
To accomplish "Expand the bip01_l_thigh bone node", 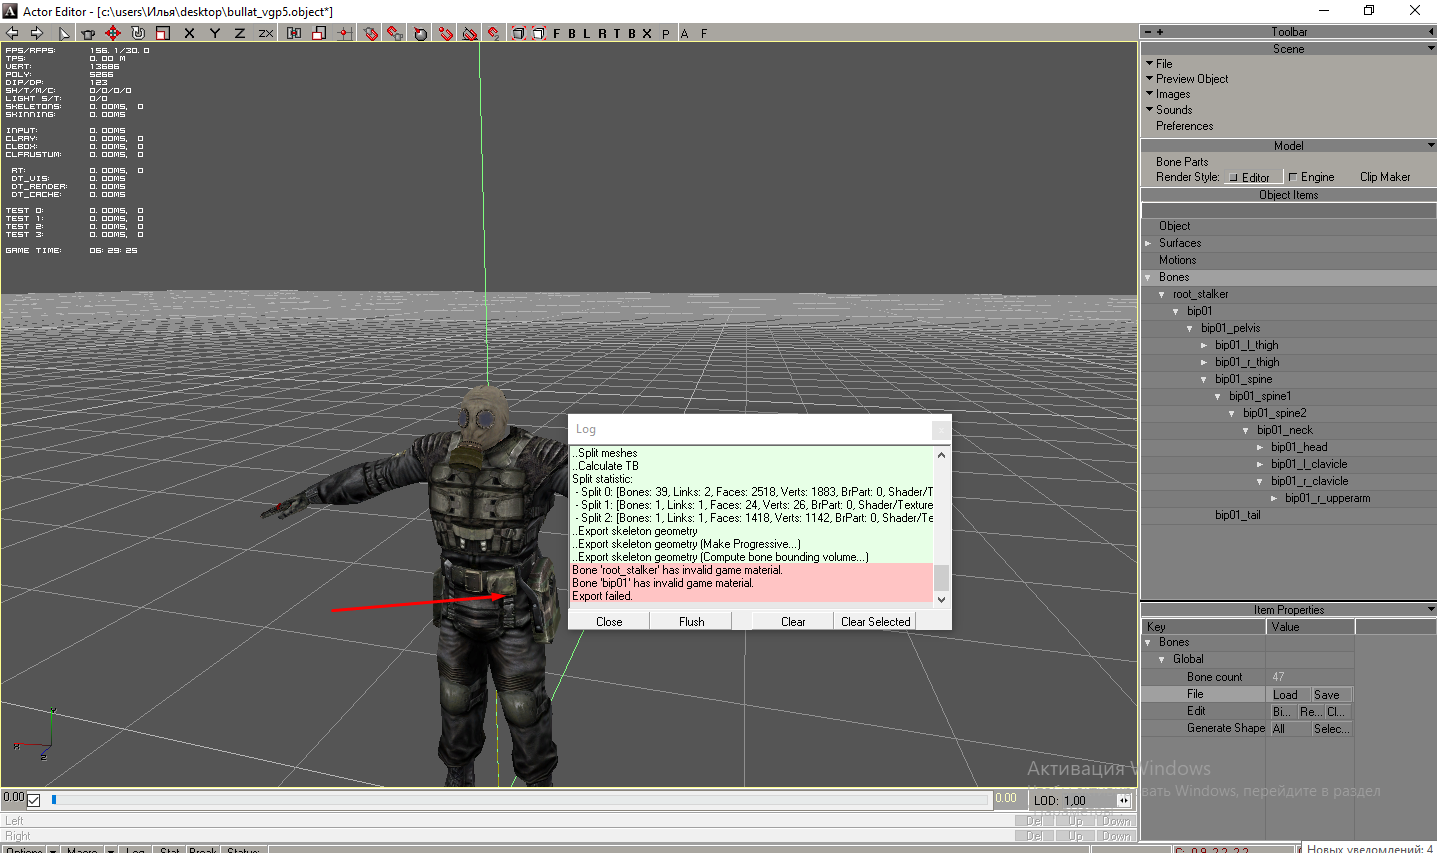I will [1204, 345].
